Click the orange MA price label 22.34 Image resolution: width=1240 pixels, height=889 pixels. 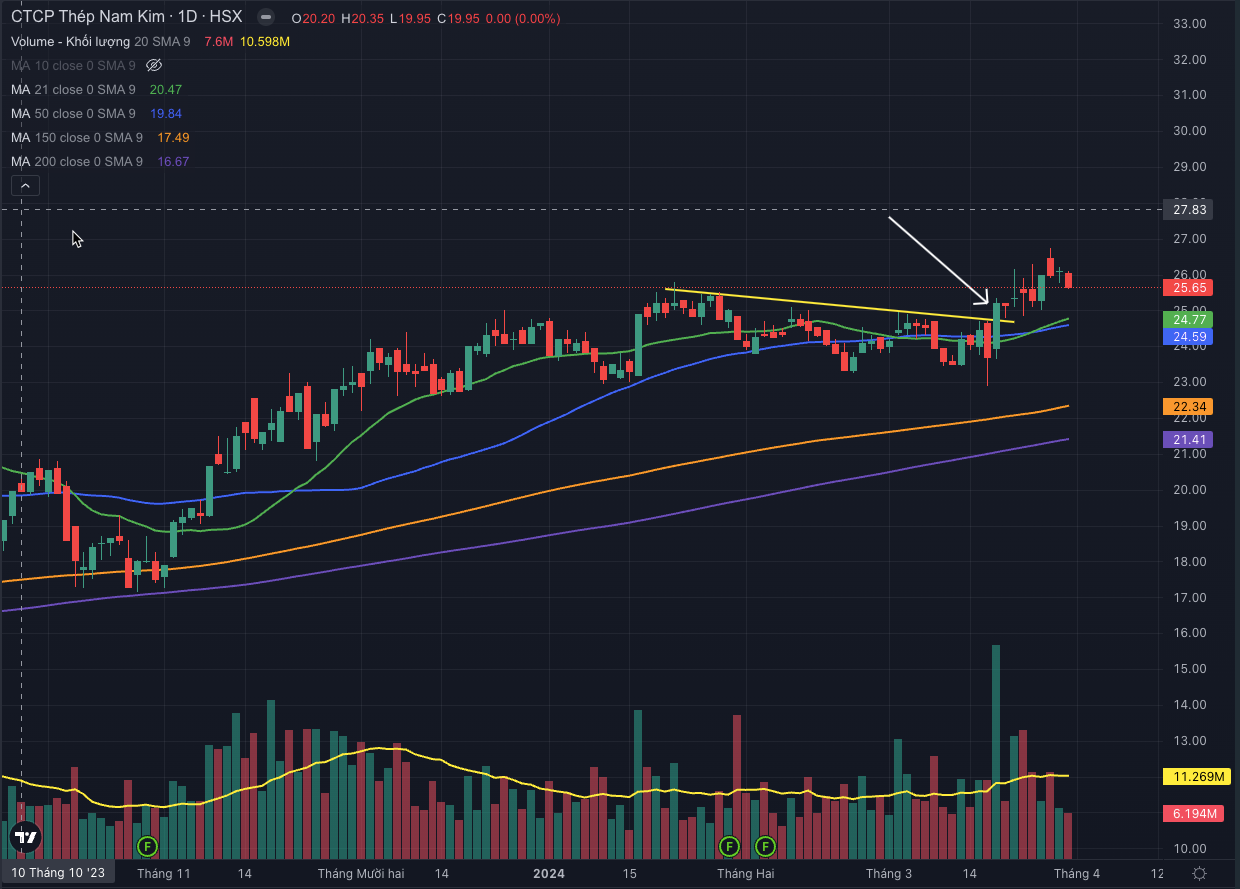[1189, 406]
